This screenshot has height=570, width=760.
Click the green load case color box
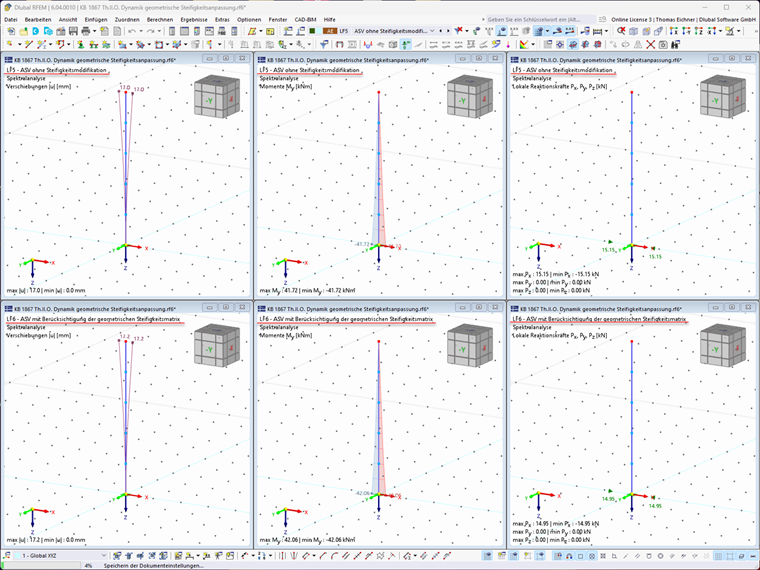pos(312,31)
